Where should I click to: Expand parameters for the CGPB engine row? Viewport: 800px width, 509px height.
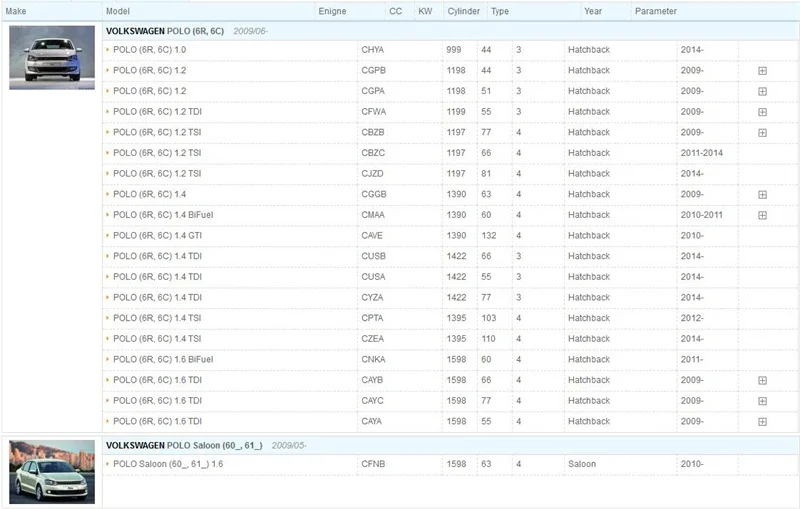[x=762, y=71]
